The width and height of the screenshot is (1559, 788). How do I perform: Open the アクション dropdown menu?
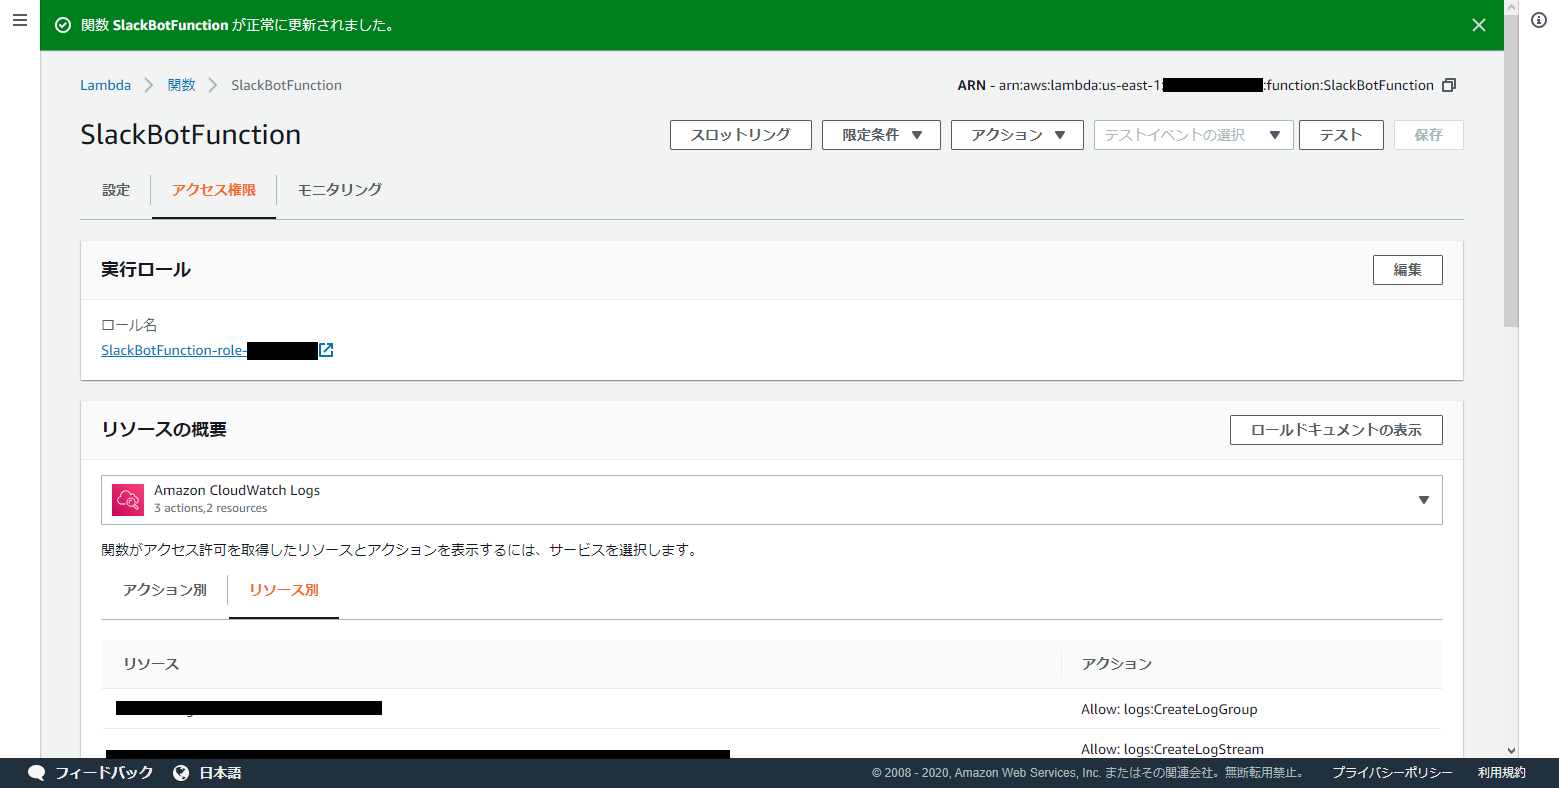[x=1017, y=135]
